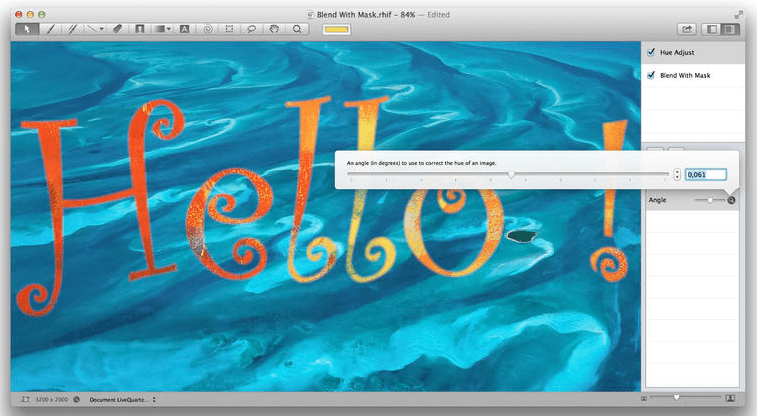Click the round icon after dimensions
The image size is (757, 416).
tap(76, 400)
